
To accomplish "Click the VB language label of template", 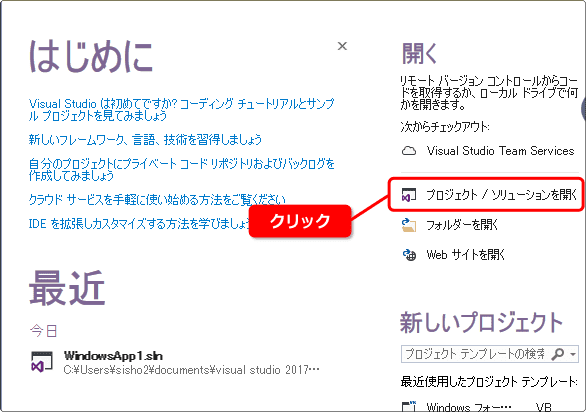I will point(543,407).
